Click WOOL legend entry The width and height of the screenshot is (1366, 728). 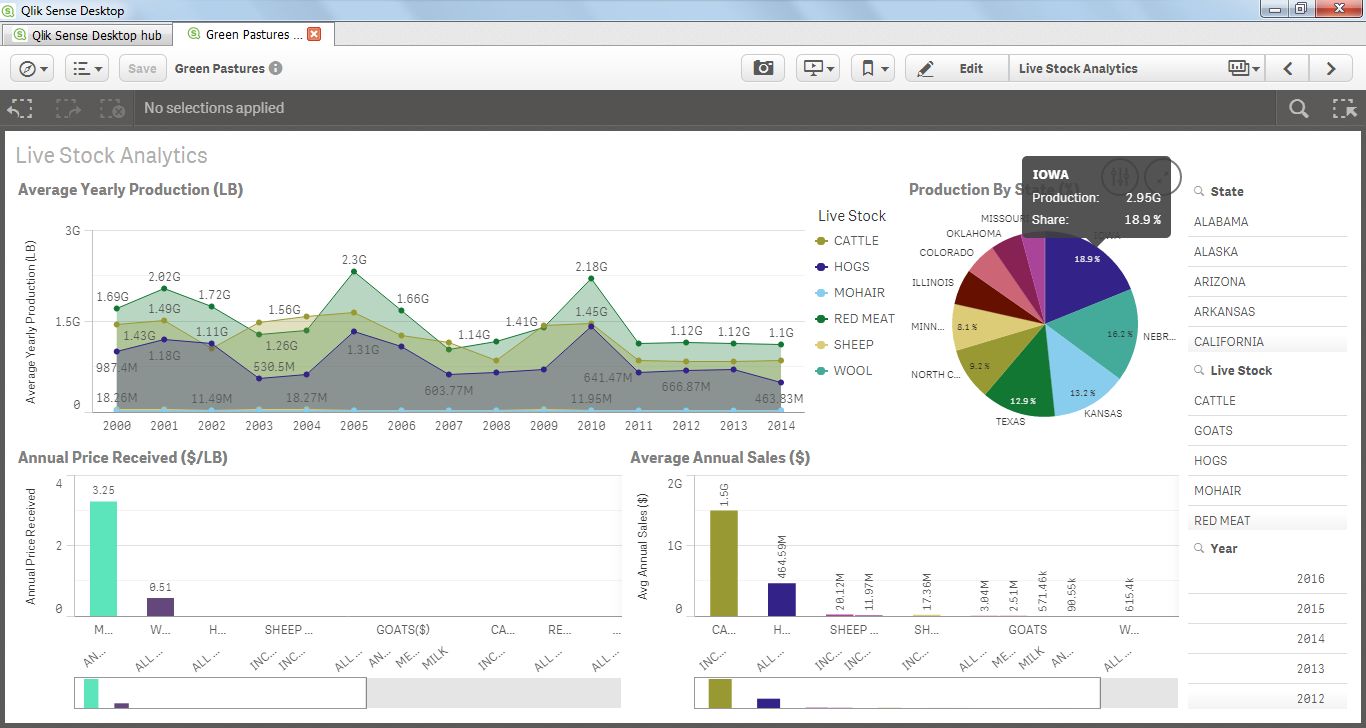click(845, 371)
